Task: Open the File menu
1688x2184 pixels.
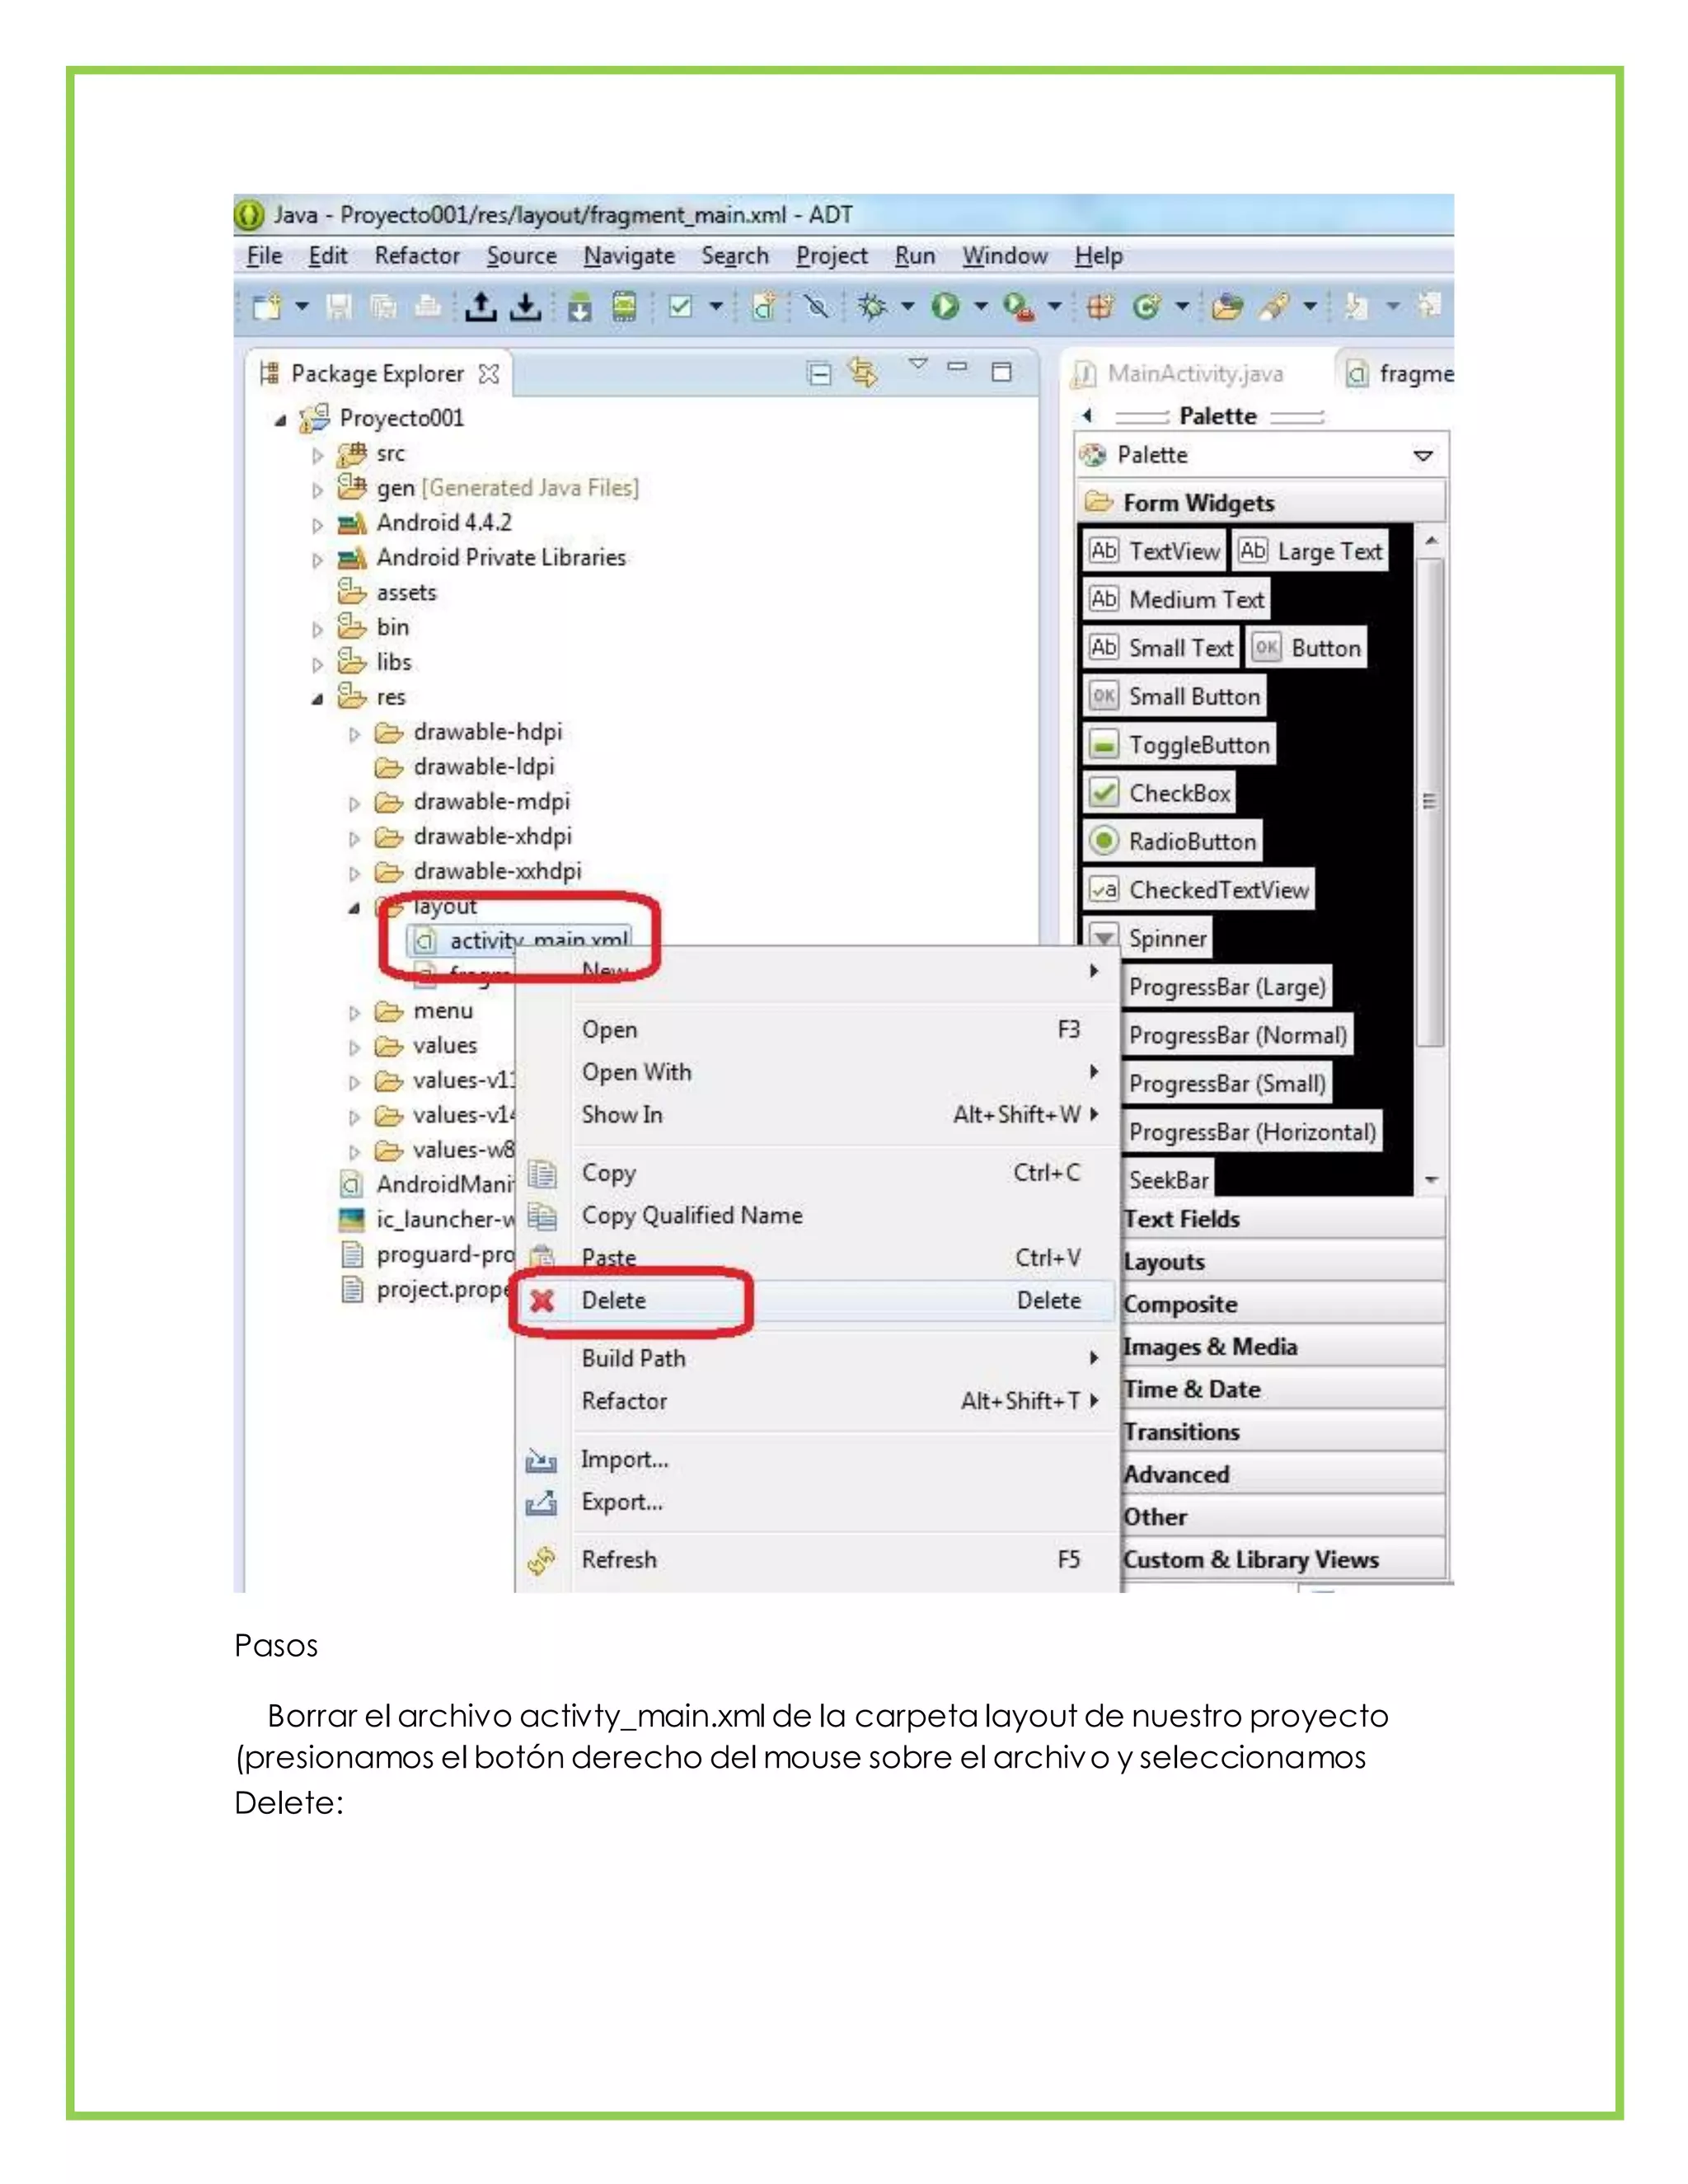Action: tap(264, 256)
